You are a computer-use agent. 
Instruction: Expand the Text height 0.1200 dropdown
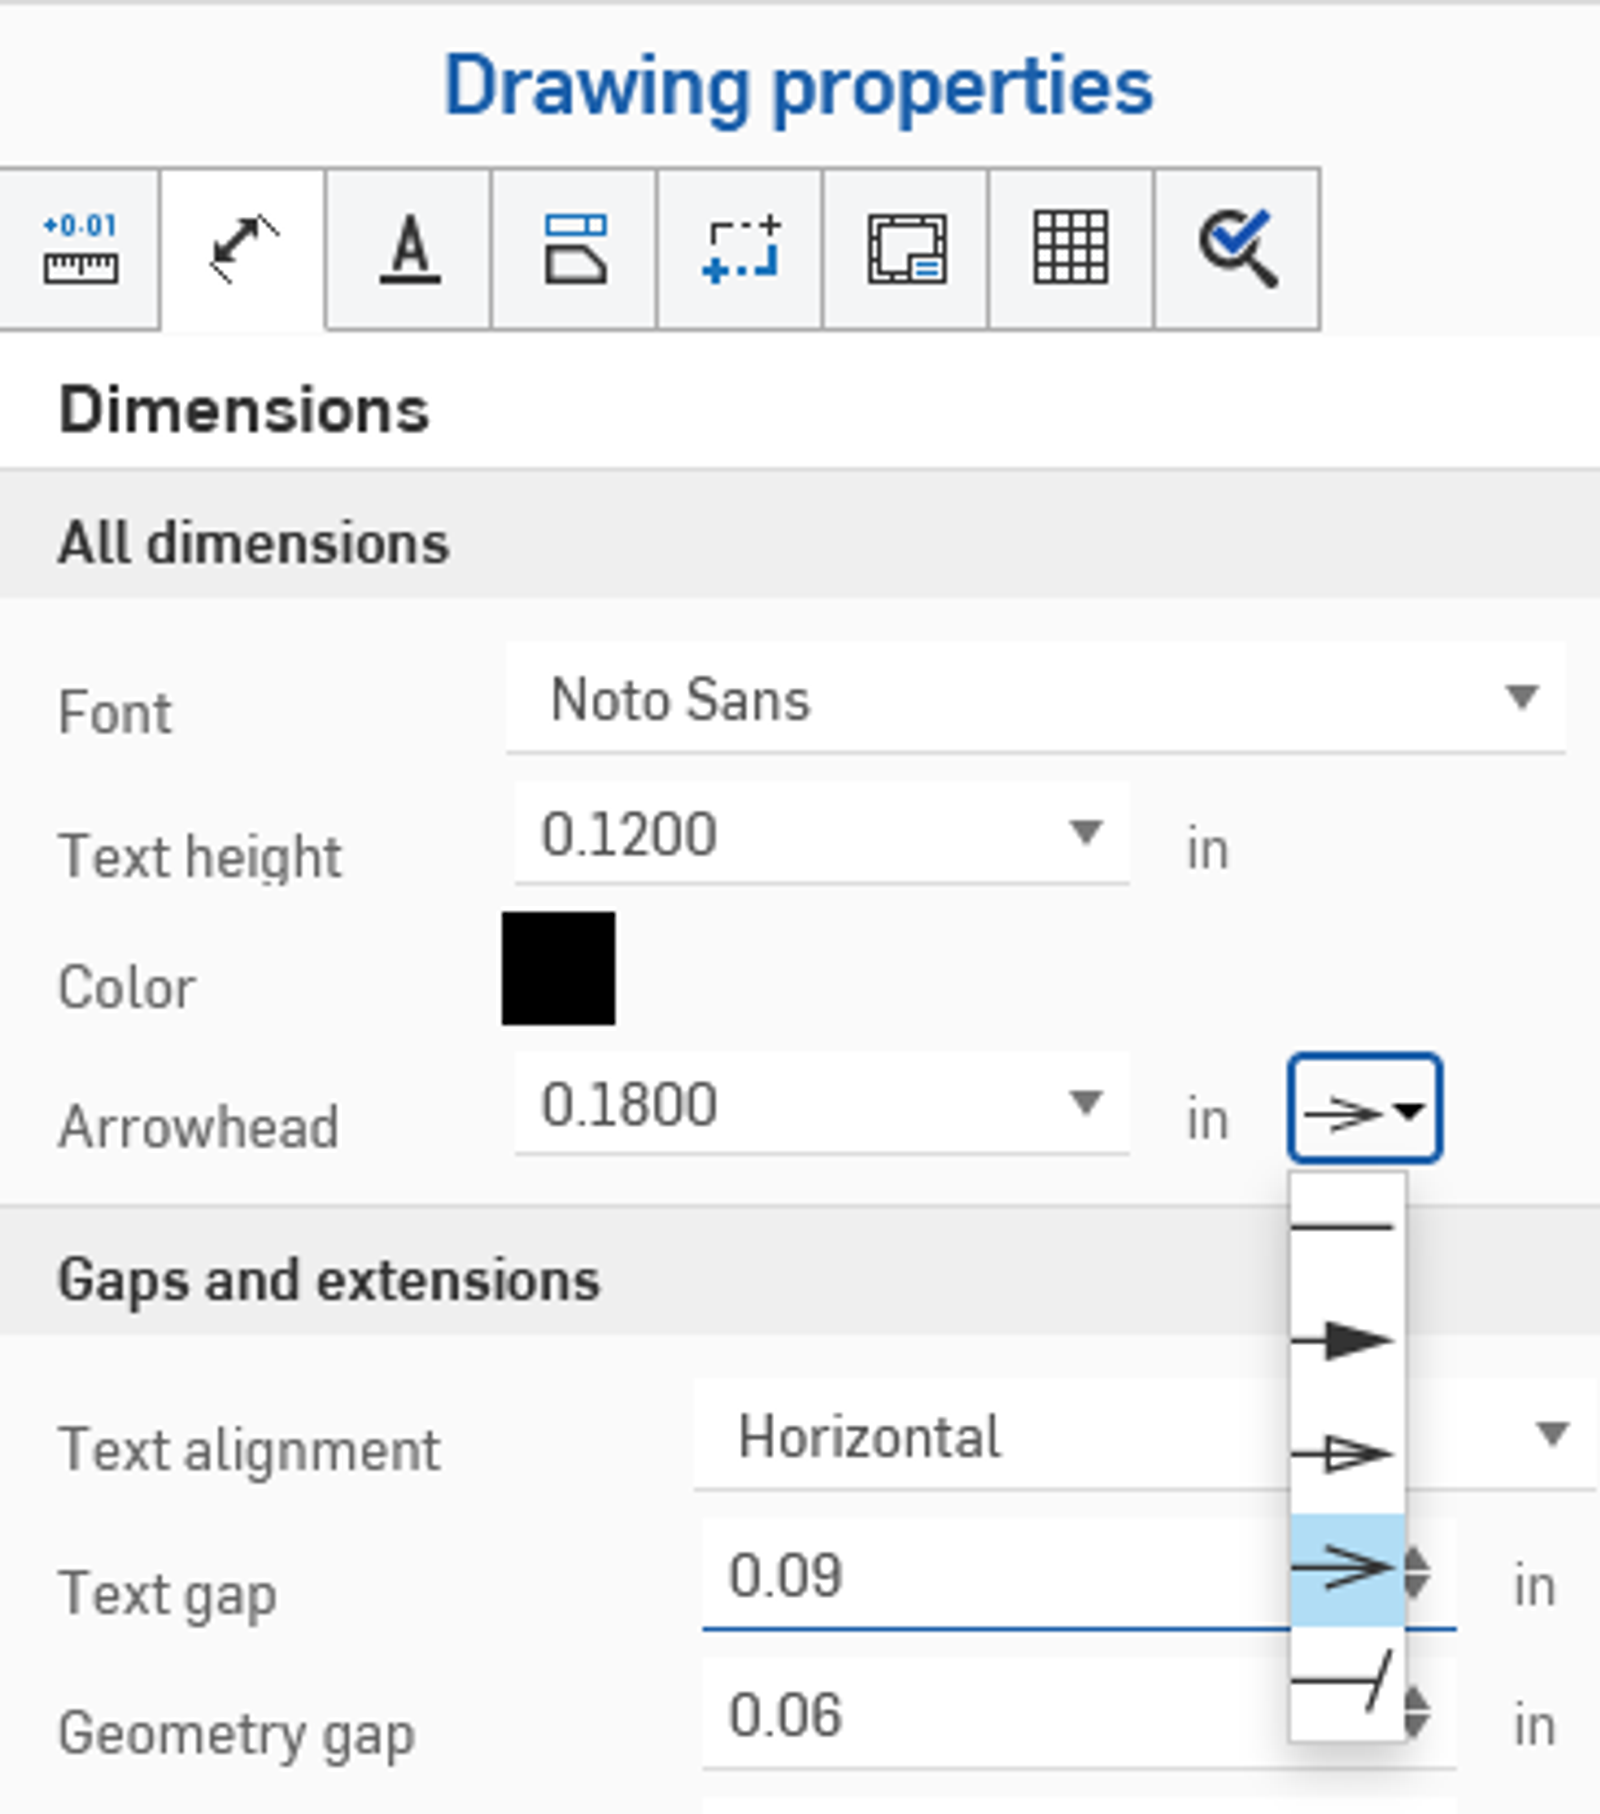(821, 833)
